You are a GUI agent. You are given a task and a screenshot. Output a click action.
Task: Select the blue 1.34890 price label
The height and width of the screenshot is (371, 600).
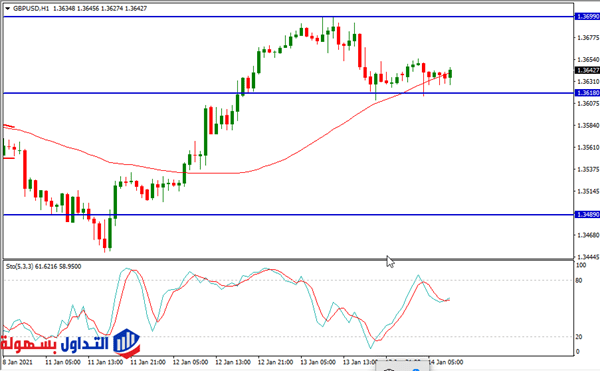point(587,215)
